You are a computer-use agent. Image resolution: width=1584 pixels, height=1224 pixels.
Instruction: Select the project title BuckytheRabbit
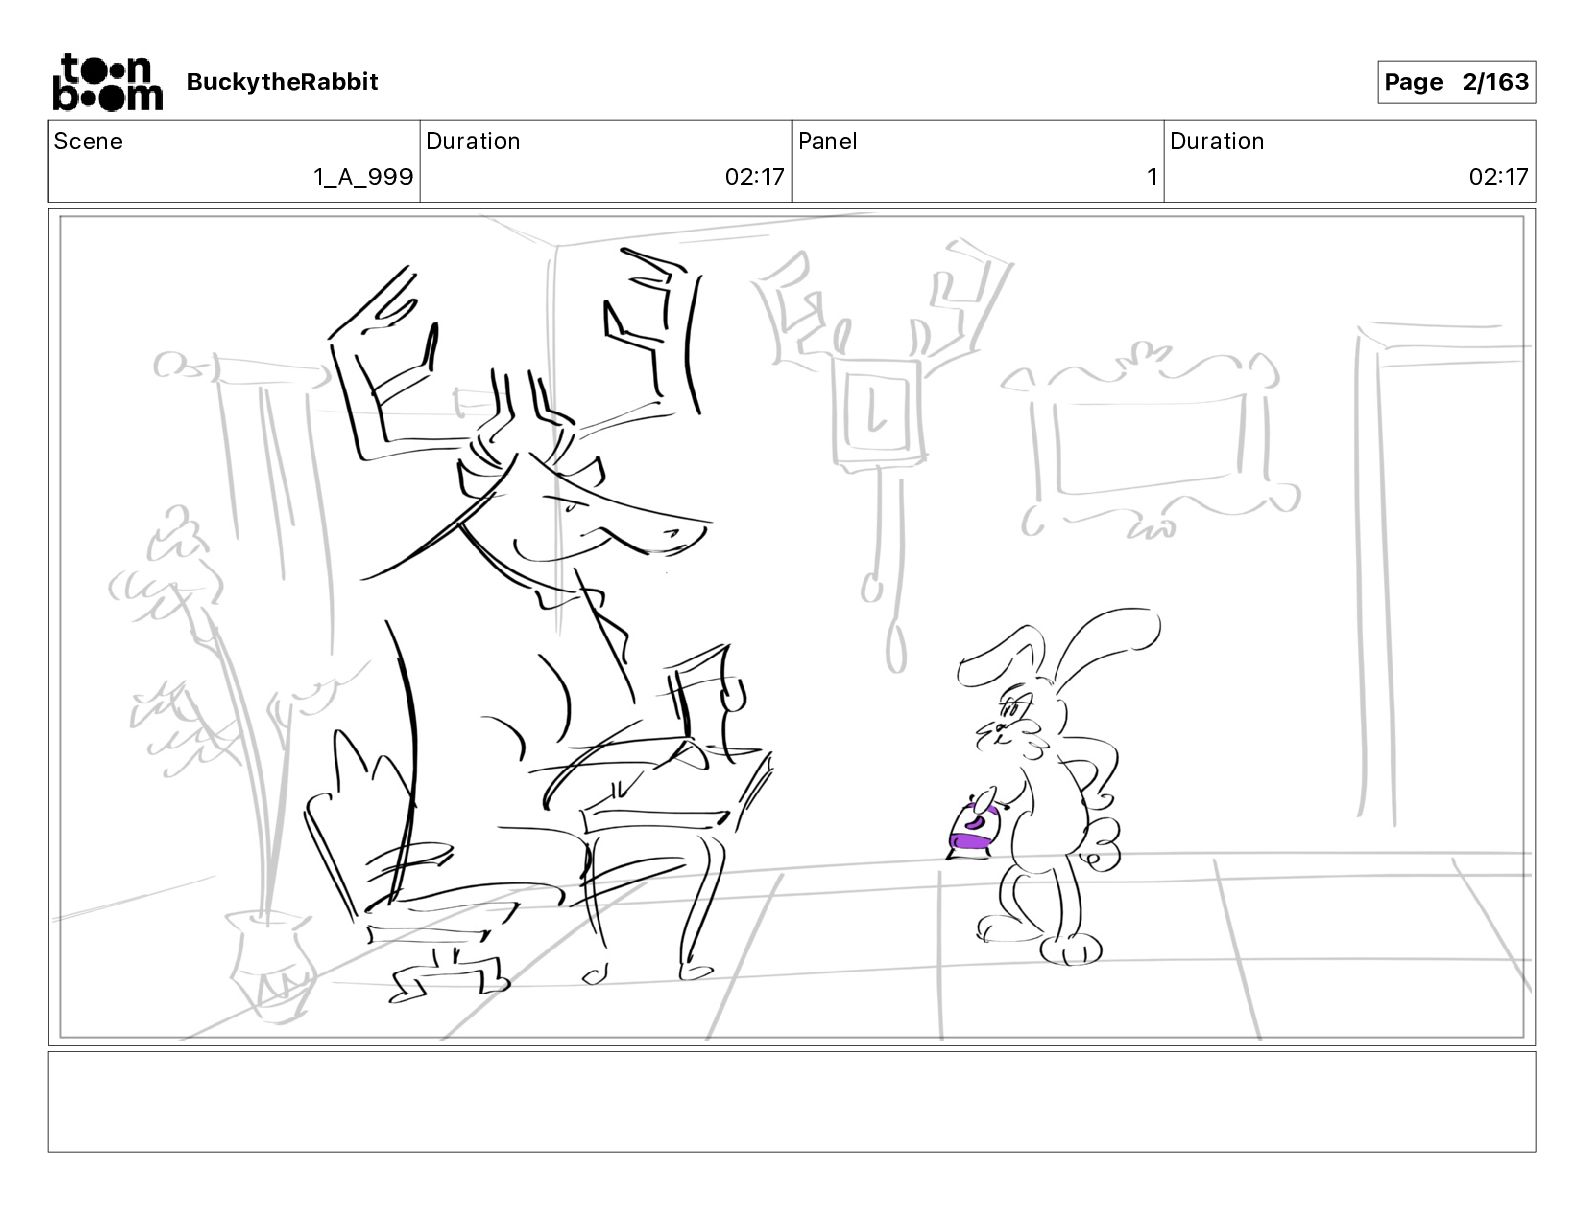coord(282,82)
